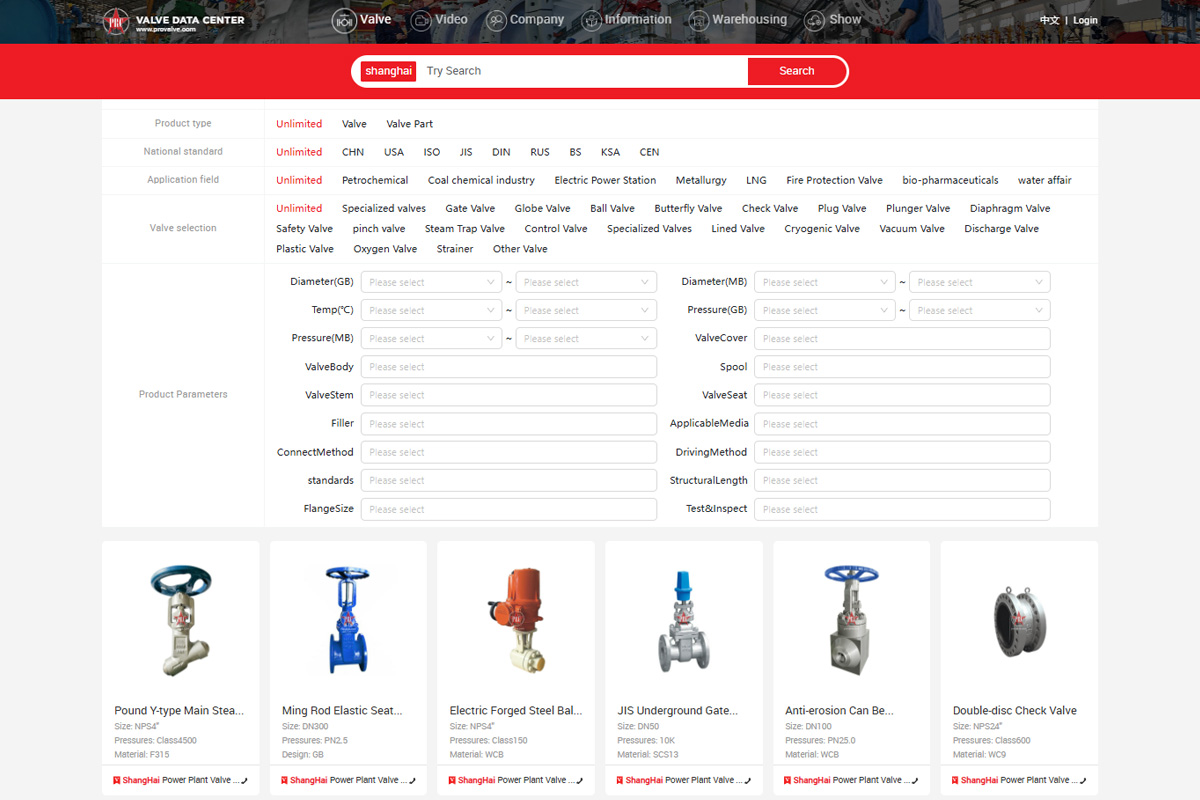The image size is (1200, 800).
Task: Click share arrow on Double-disc Check Valve card
Action: [1081, 781]
